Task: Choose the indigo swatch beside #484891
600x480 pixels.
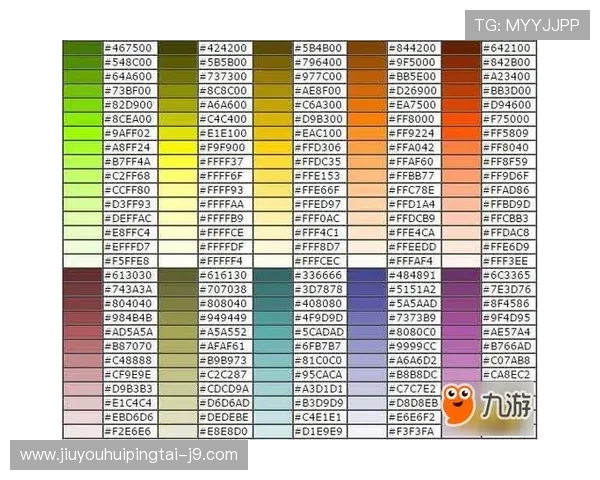Action: point(367,275)
